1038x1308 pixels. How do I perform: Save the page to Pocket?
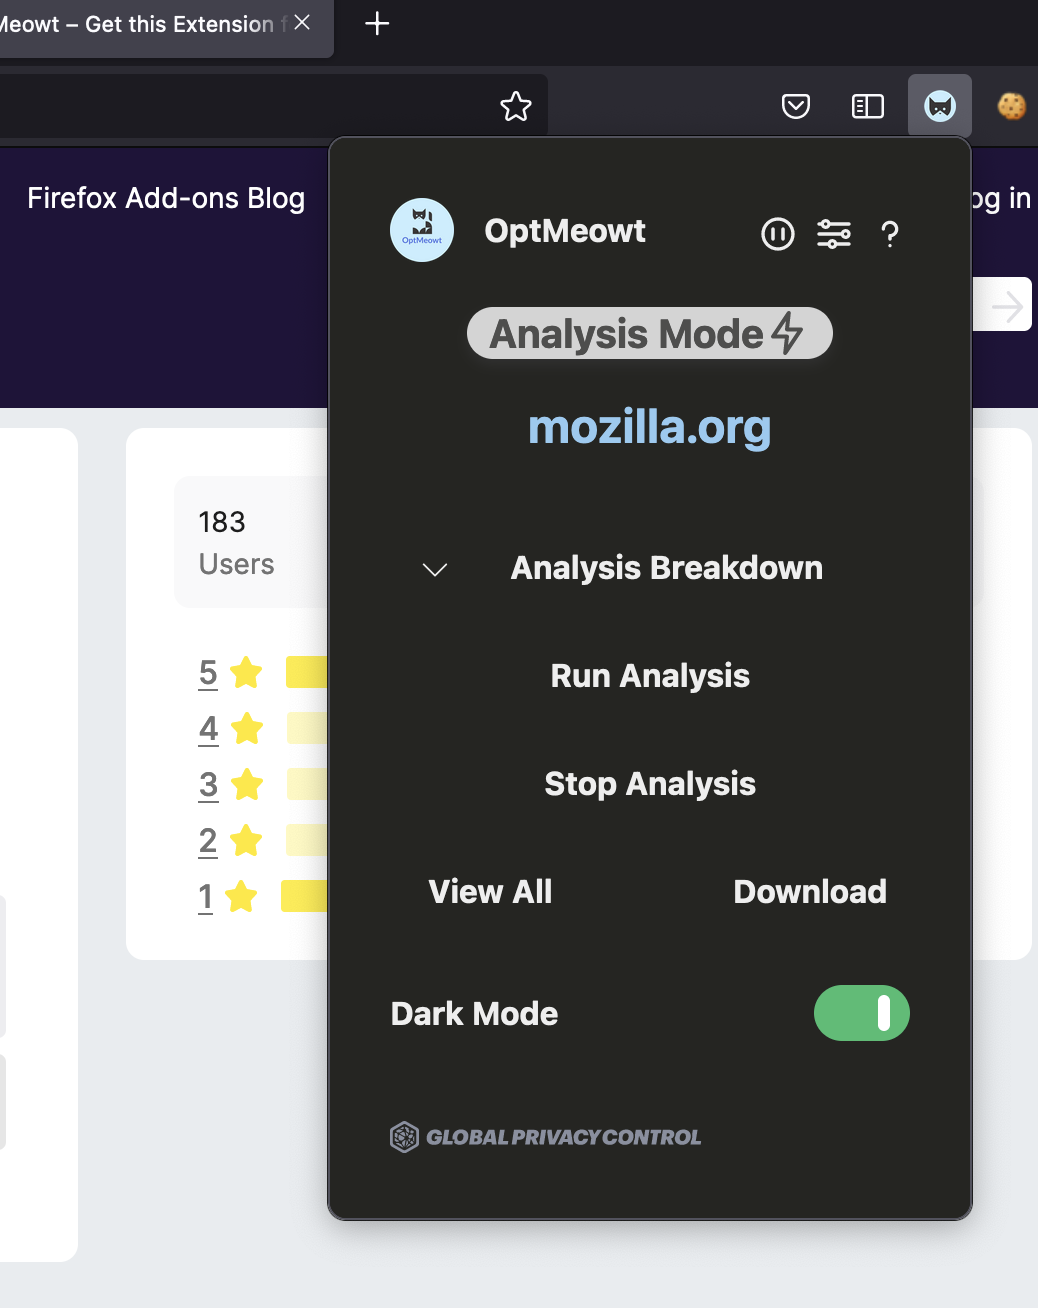795,105
